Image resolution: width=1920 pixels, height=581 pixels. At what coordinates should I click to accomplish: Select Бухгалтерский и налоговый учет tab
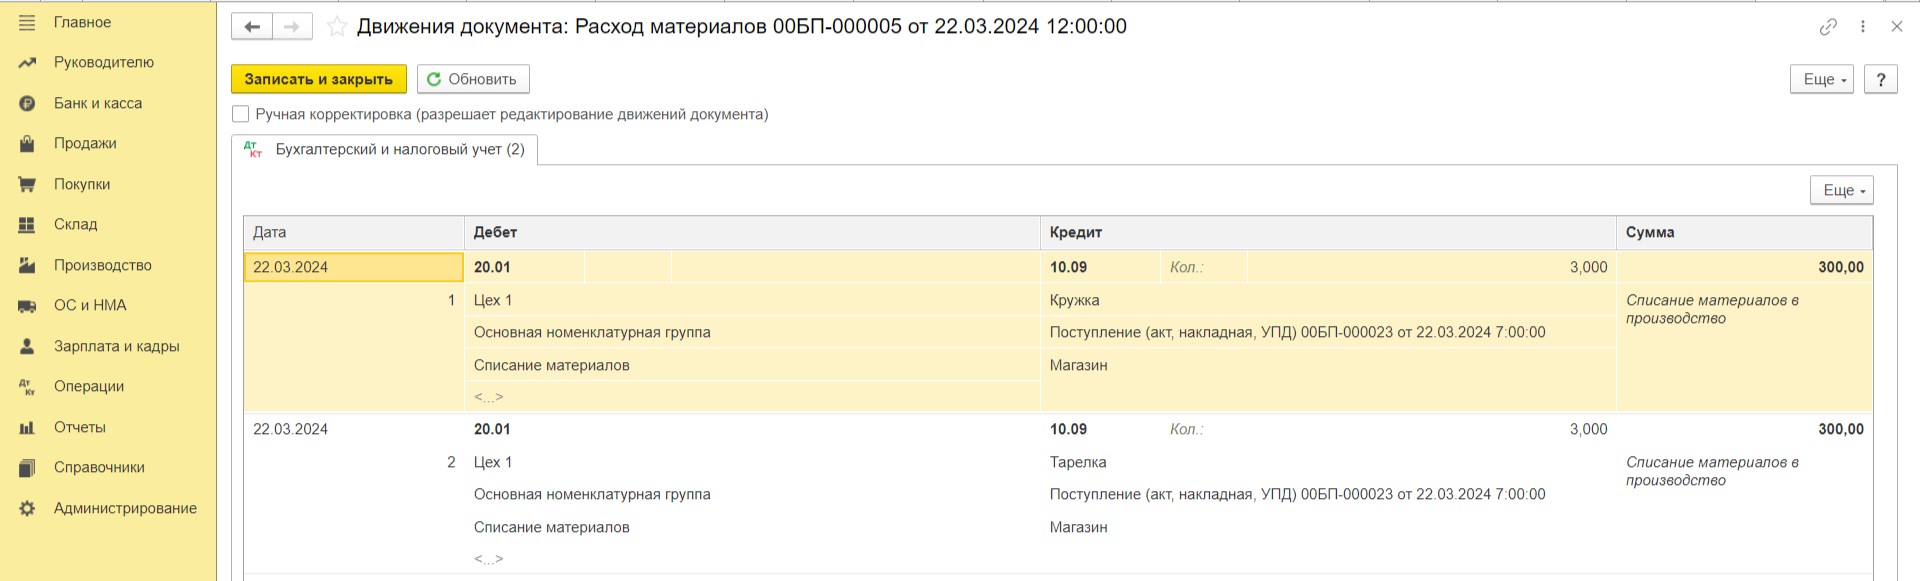tap(385, 149)
